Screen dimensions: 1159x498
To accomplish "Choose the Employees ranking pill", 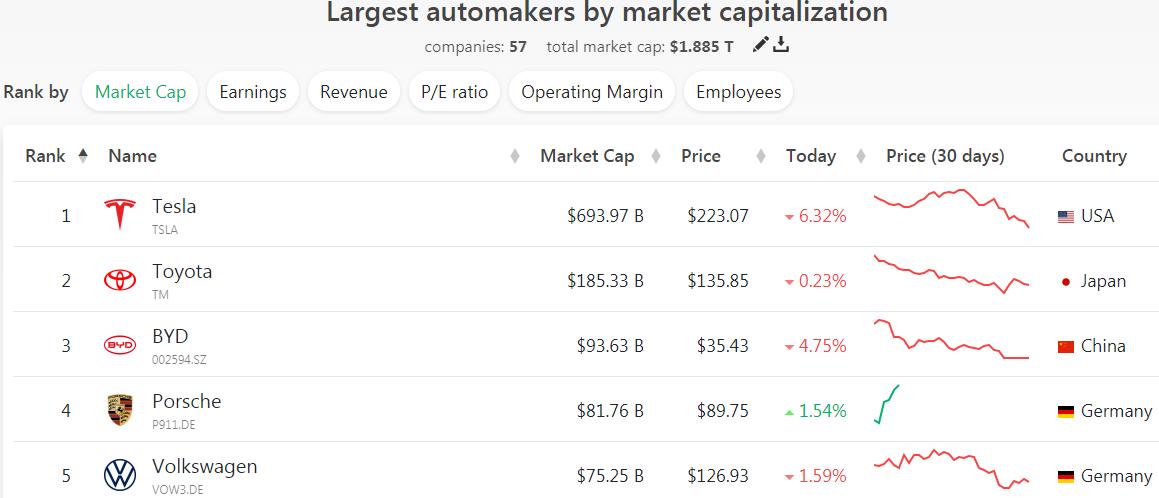I will point(739,92).
